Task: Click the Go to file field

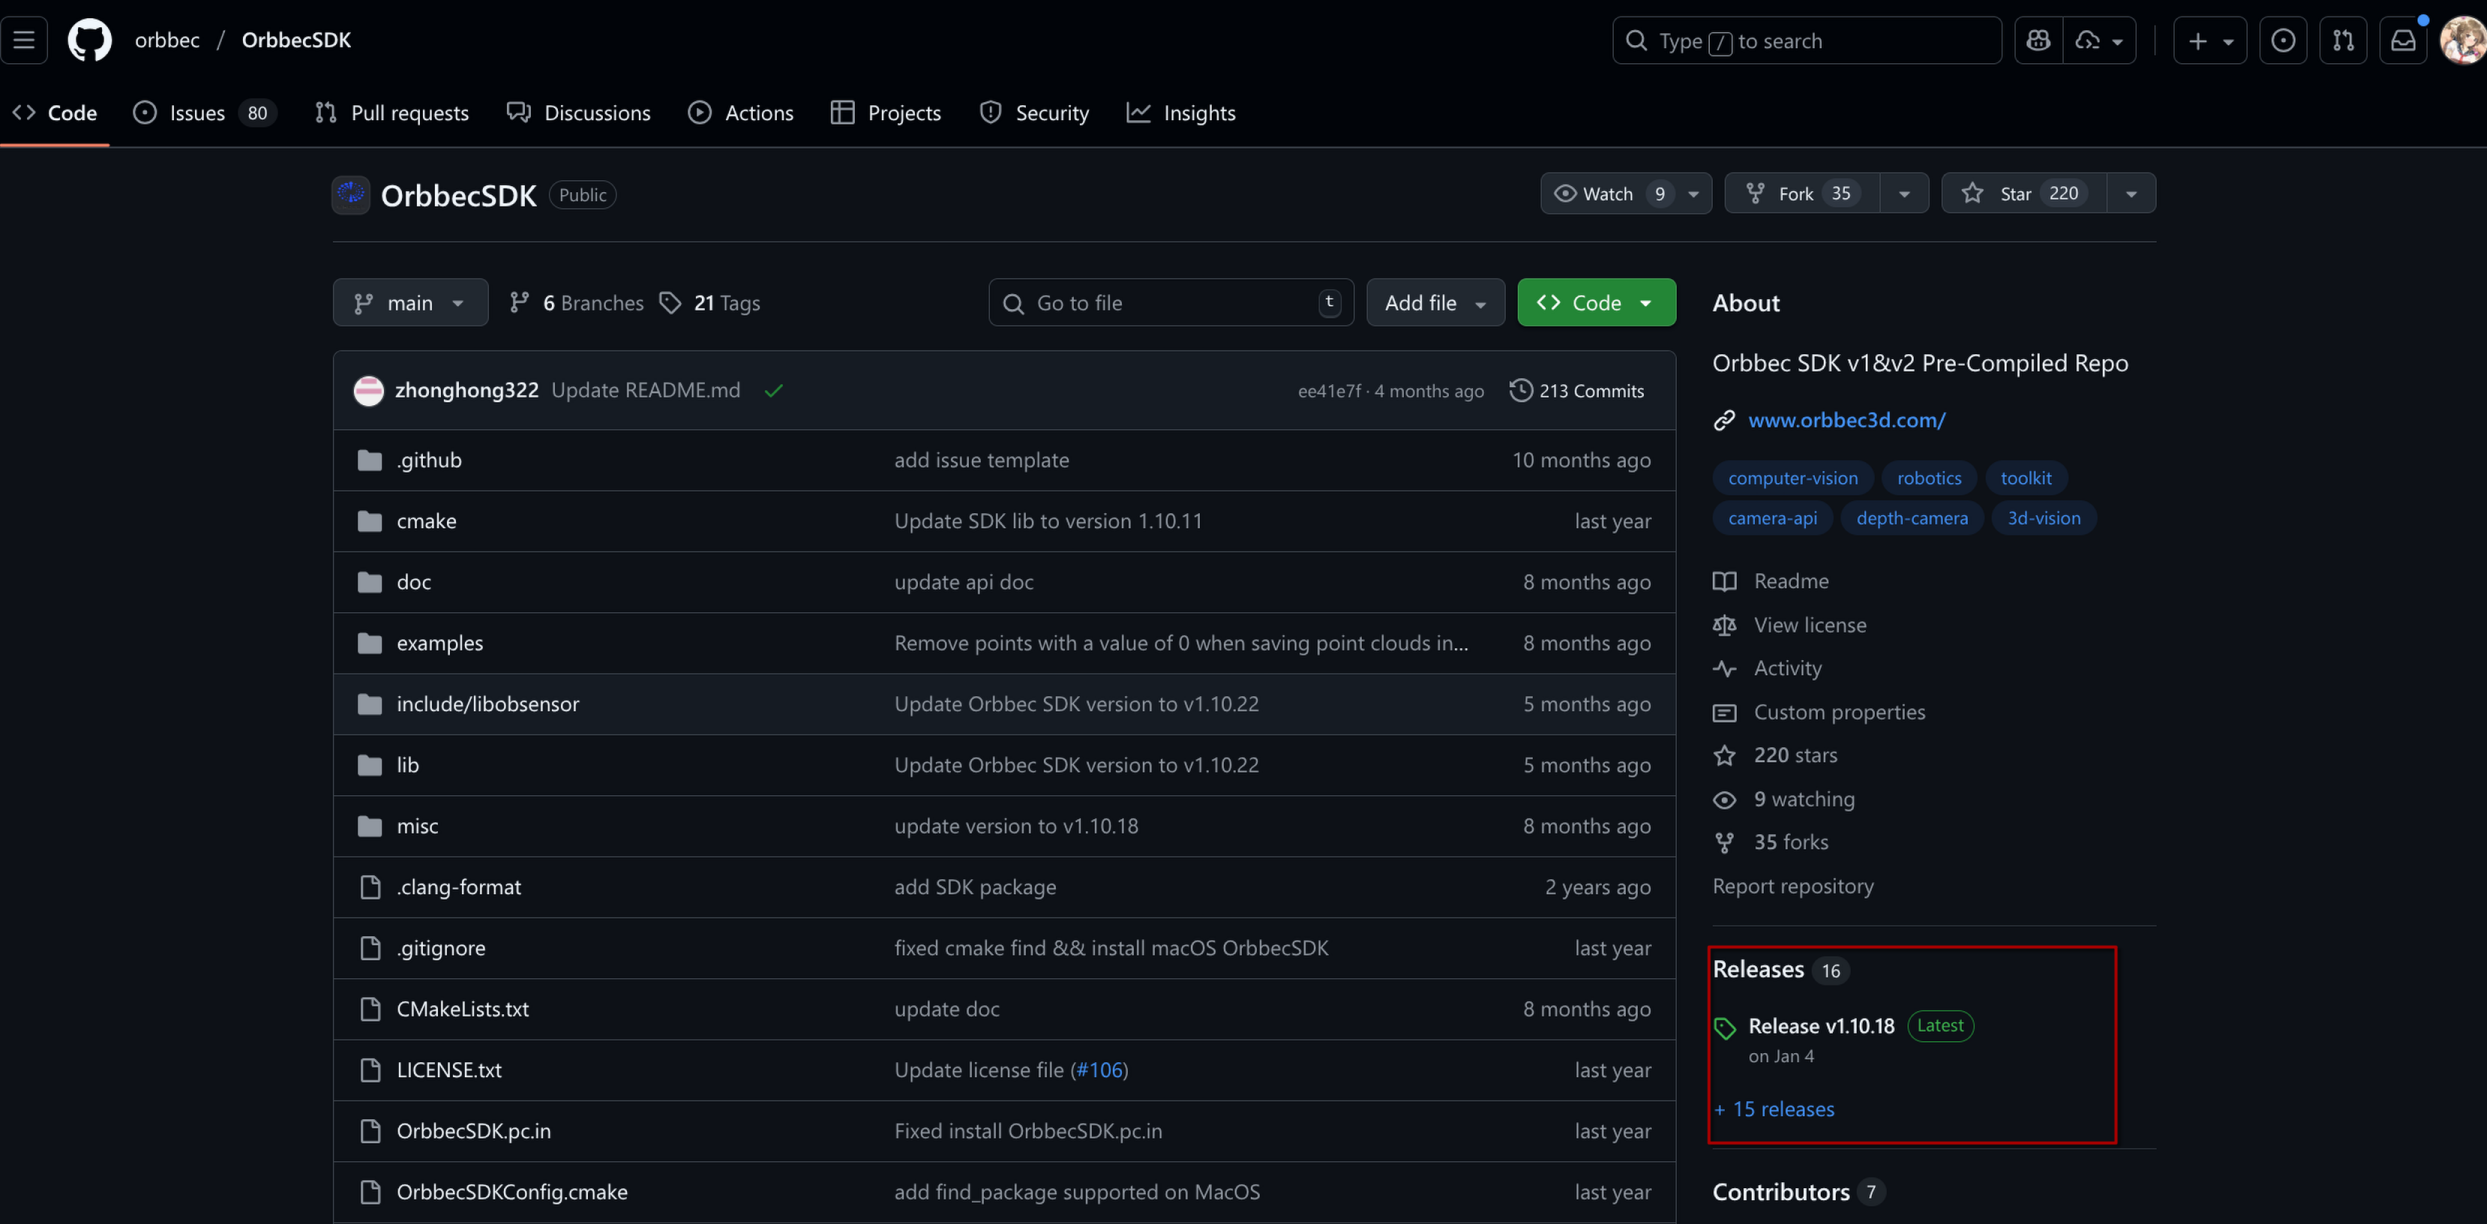Action: point(1171,302)
